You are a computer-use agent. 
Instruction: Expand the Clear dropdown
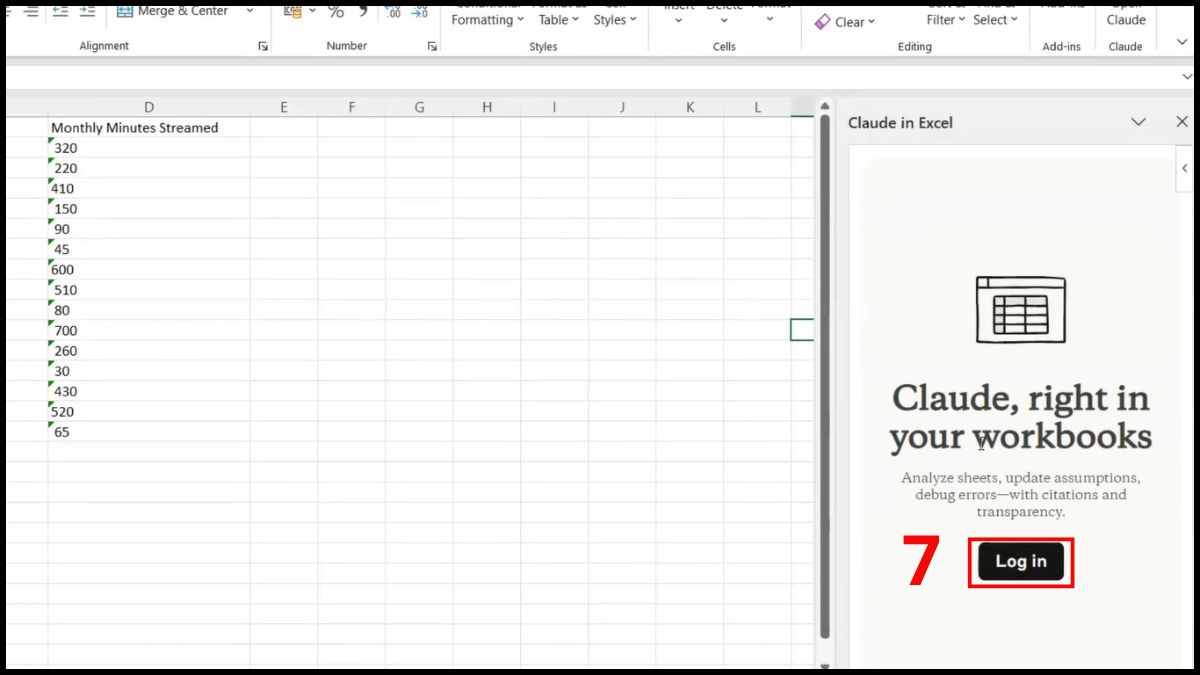point(871,22)
